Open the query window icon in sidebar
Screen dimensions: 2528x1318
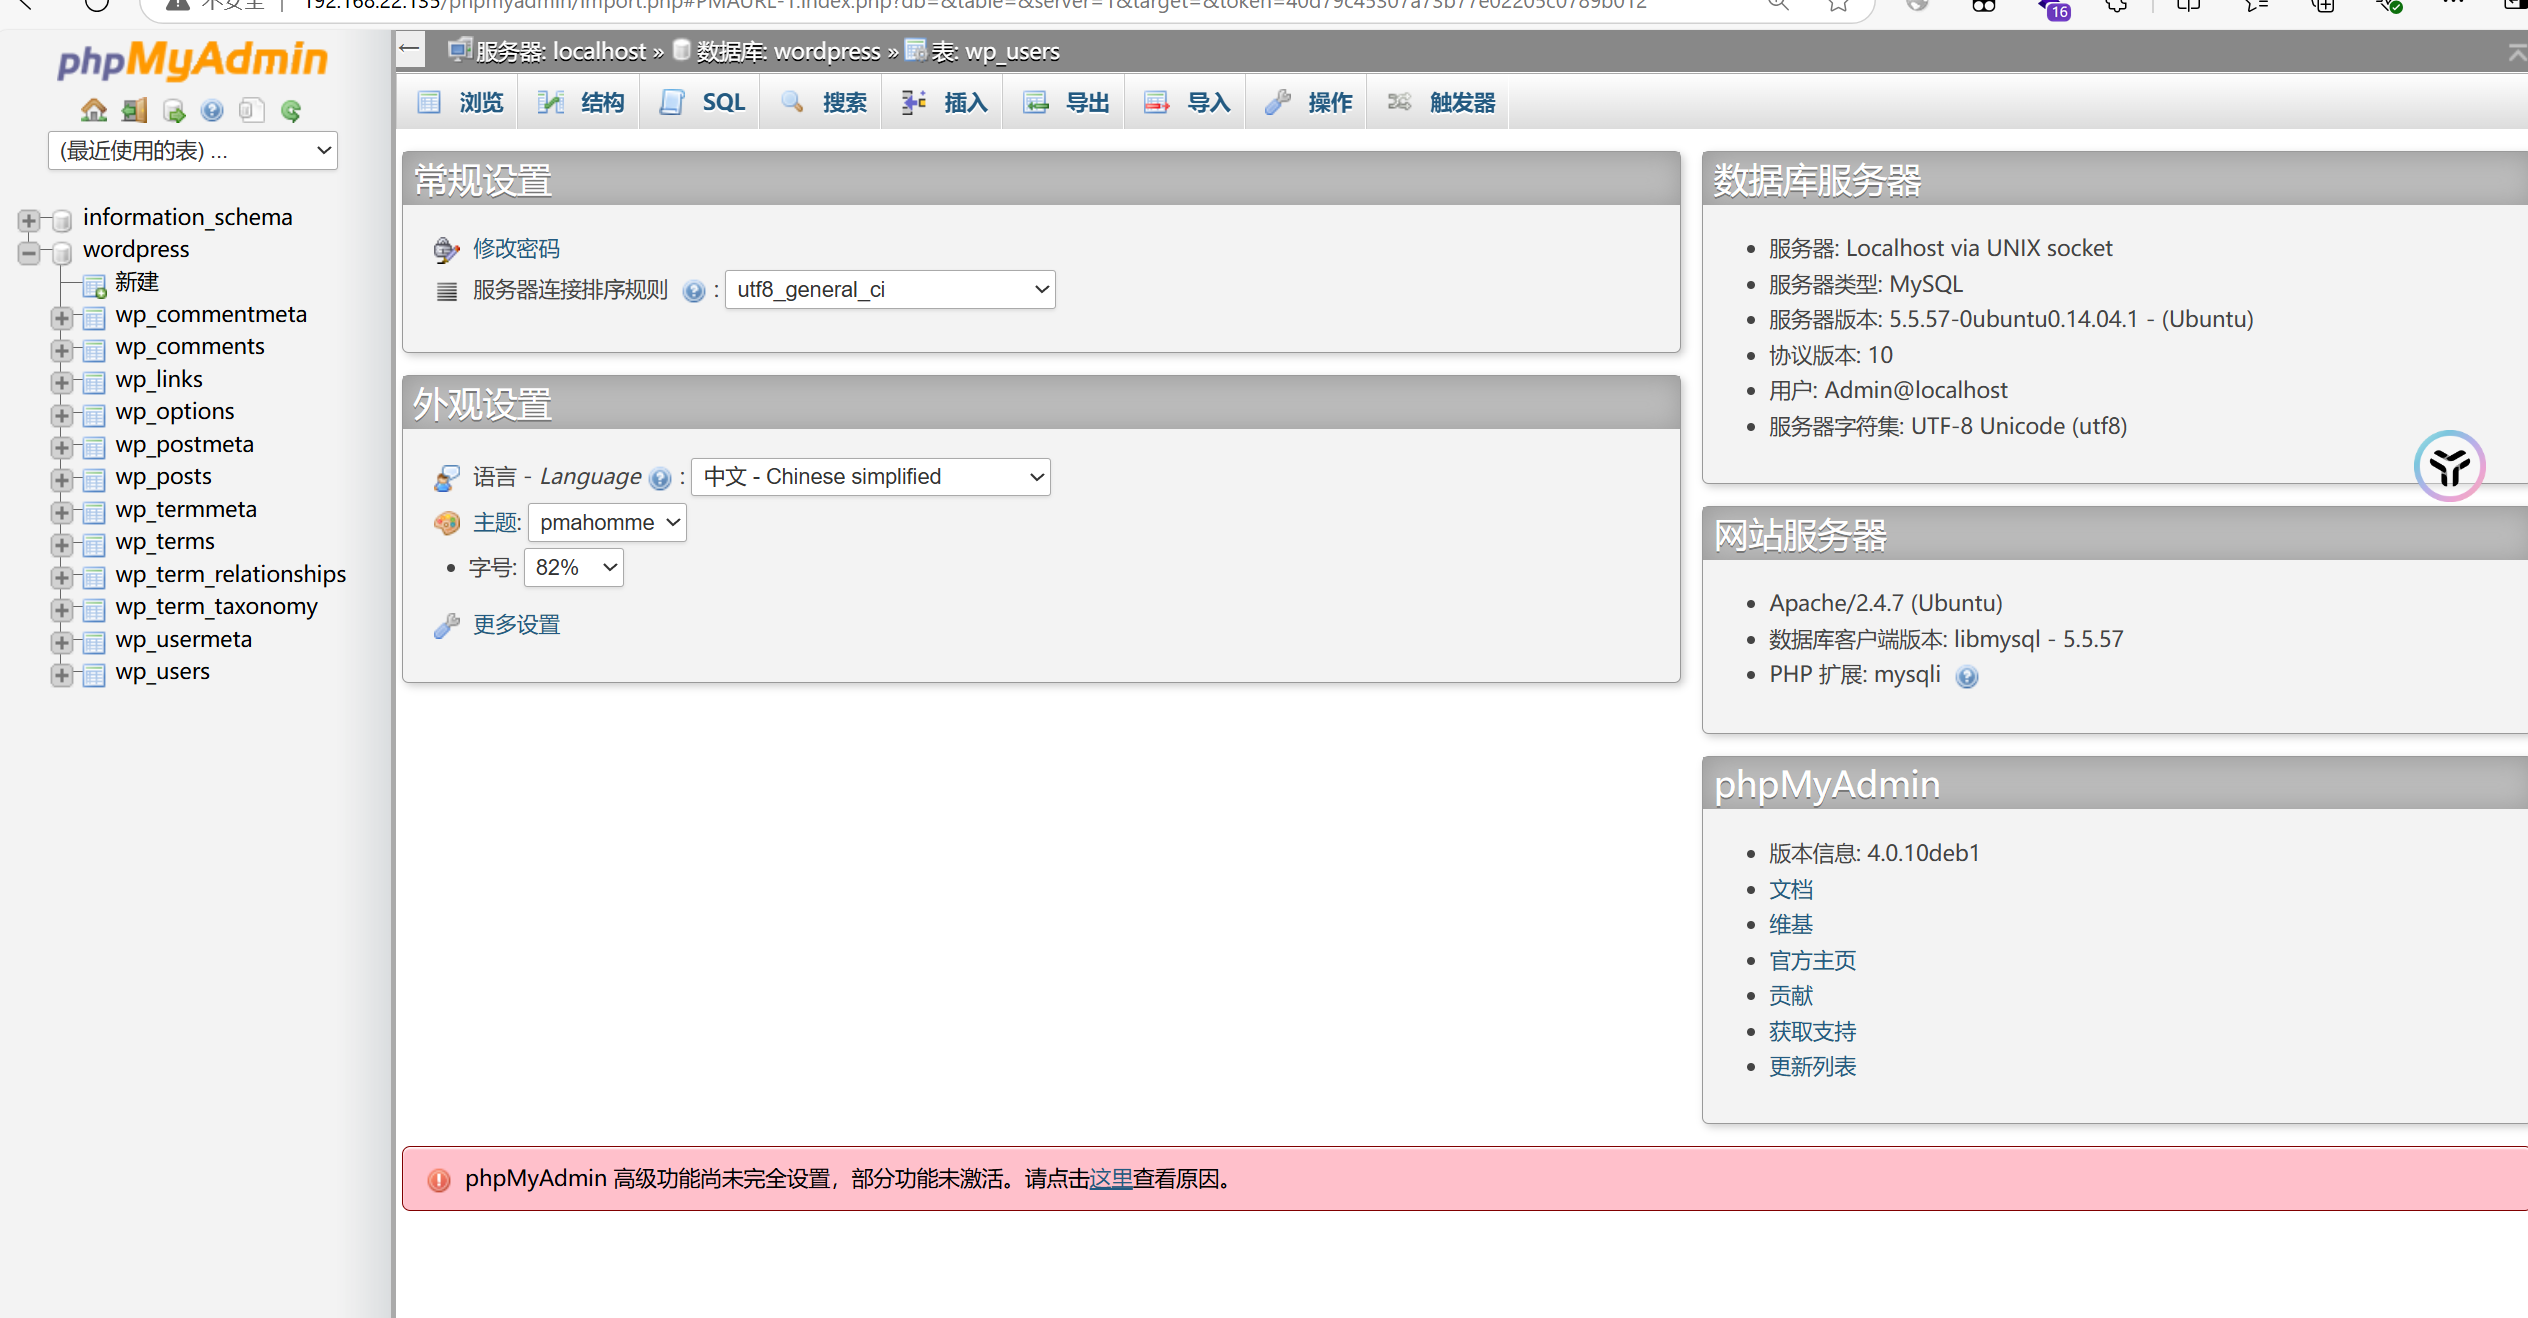[x=174, y=110]
